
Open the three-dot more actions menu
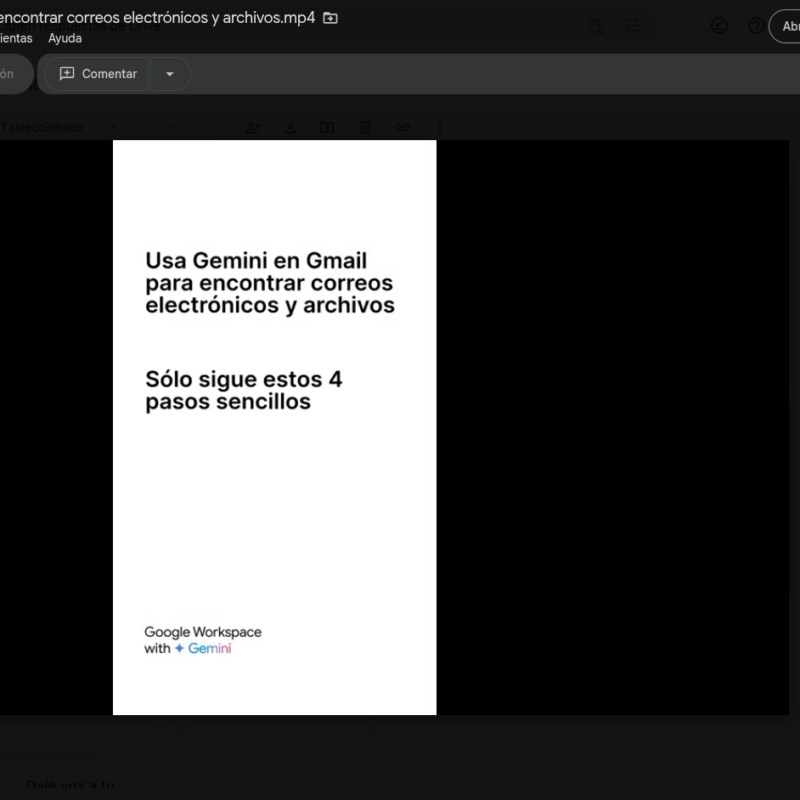pos(440,127)
